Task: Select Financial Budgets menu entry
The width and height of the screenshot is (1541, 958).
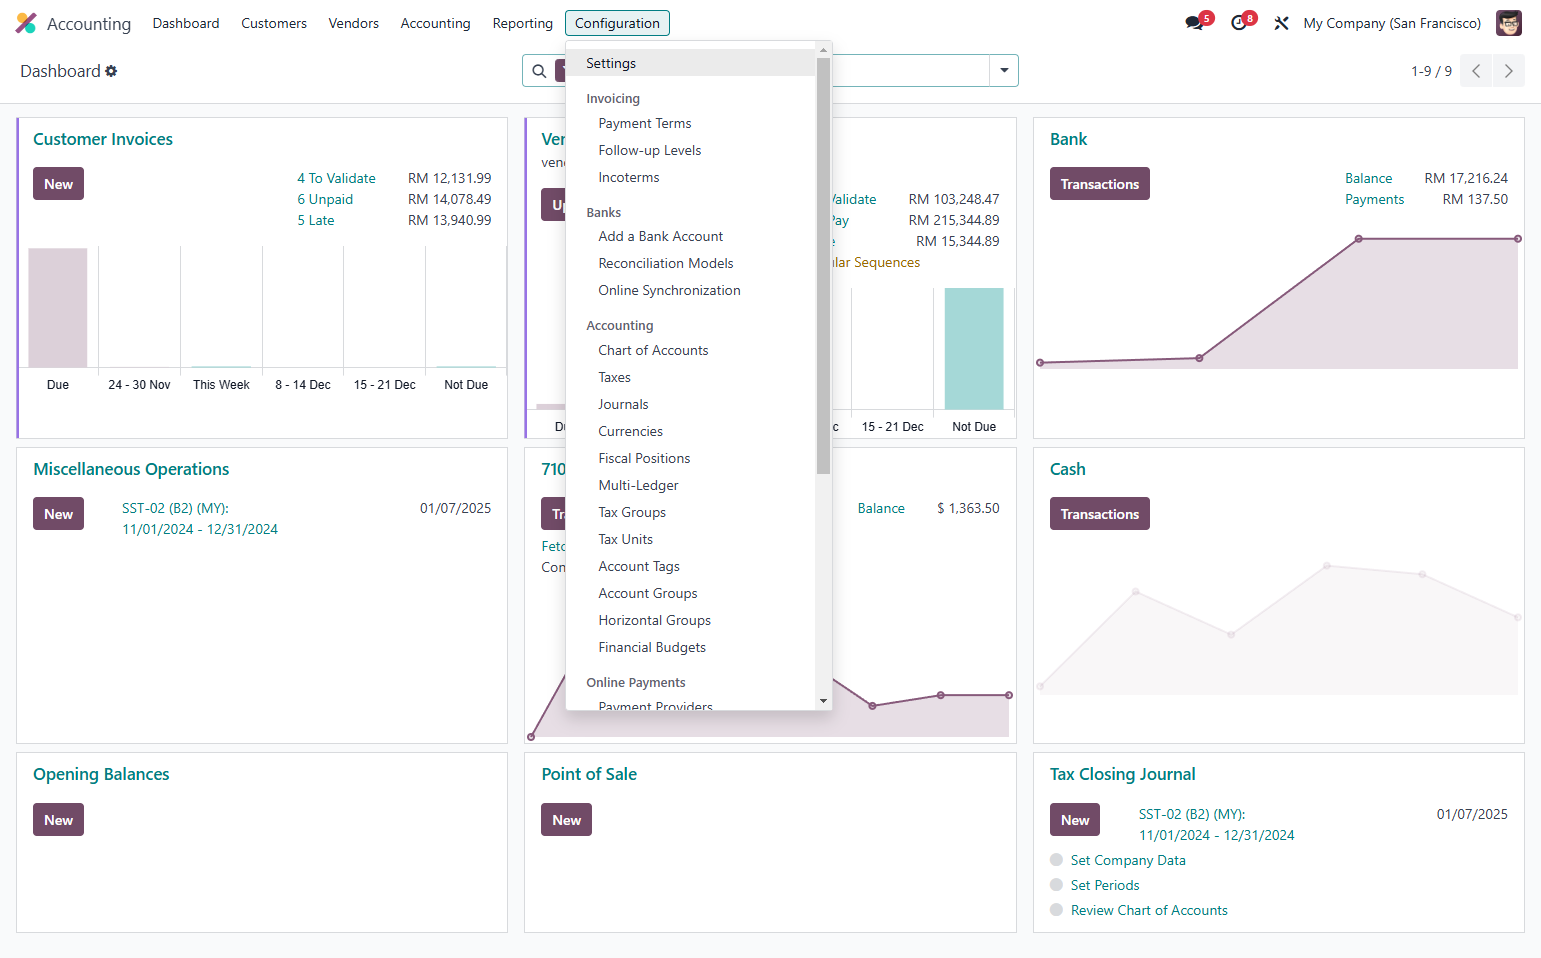Action: (x=691, y=647)
